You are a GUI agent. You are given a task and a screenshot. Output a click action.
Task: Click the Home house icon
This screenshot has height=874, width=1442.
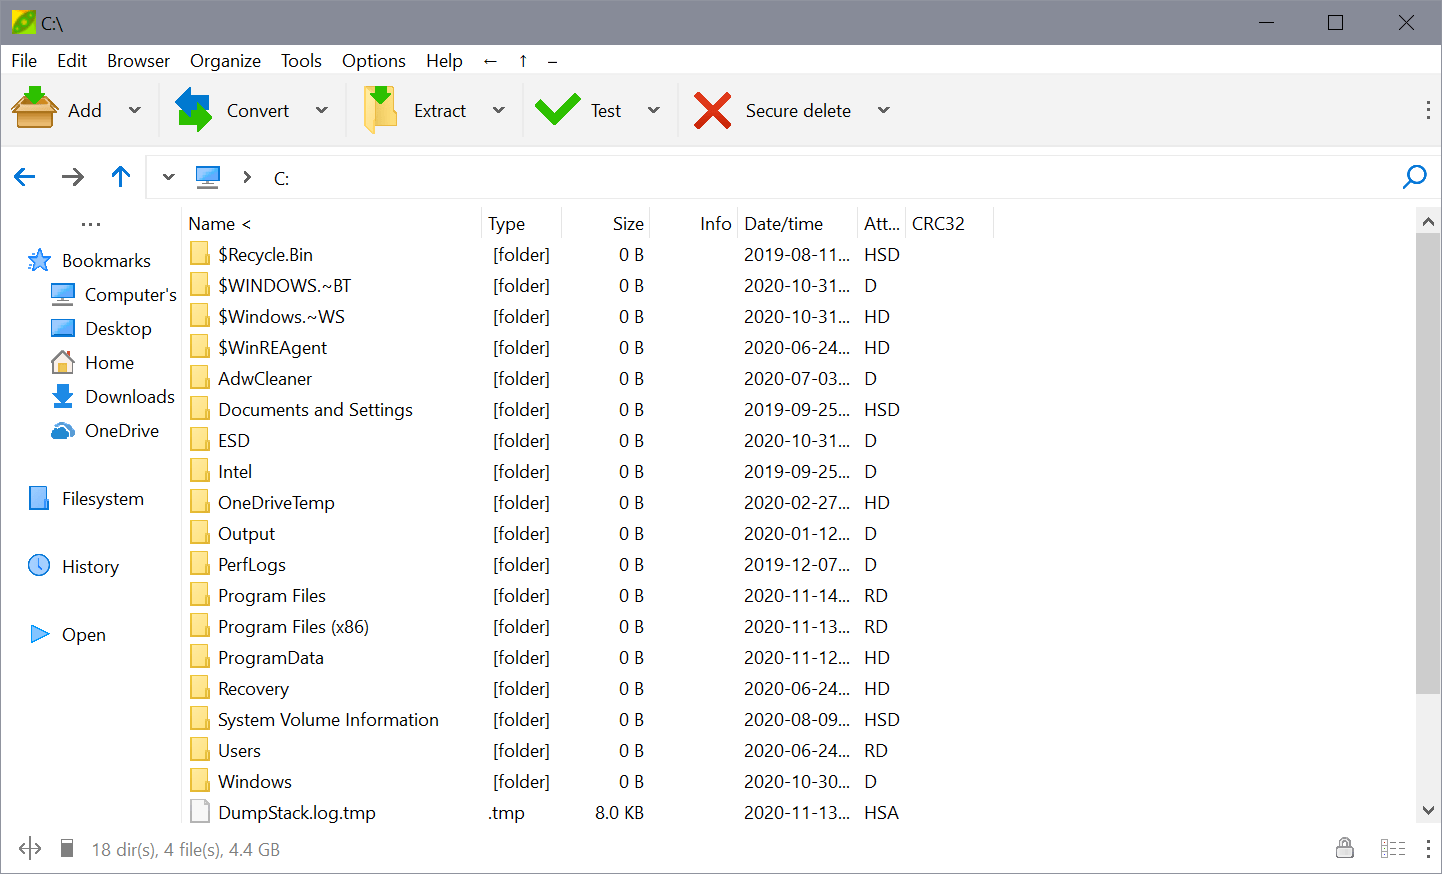(63, 362)
